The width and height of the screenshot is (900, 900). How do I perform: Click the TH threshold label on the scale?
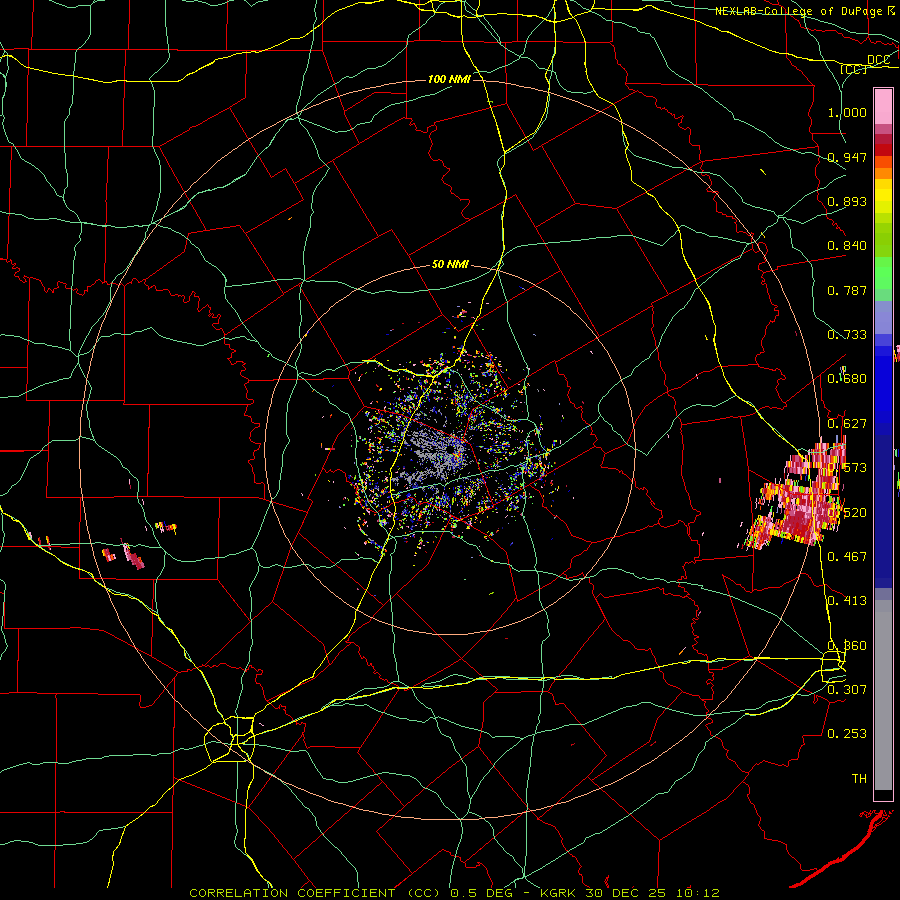(859, 778)
